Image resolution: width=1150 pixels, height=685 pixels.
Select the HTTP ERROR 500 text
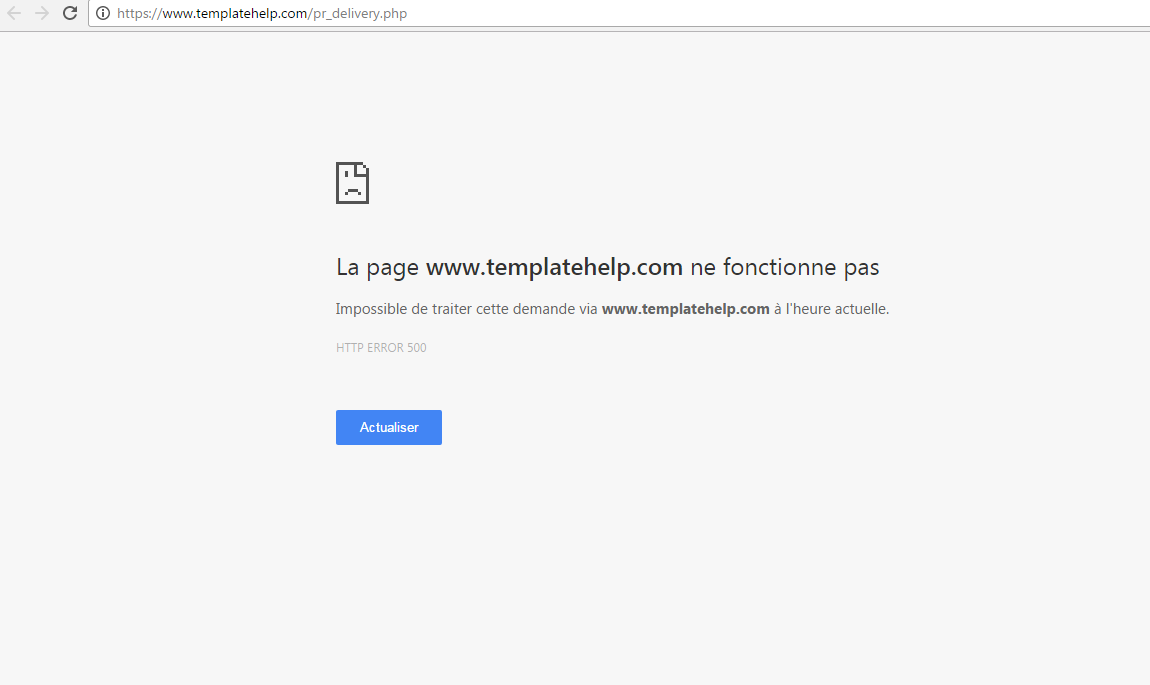coord(381,348)
